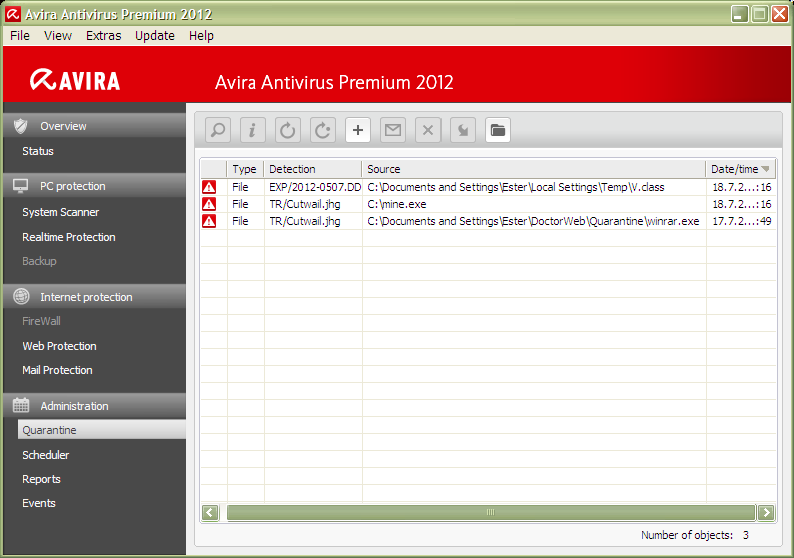This screenshot has width=794, height=558.
Task: Click the rescan object magnifier icon
Action: point(218,130)
